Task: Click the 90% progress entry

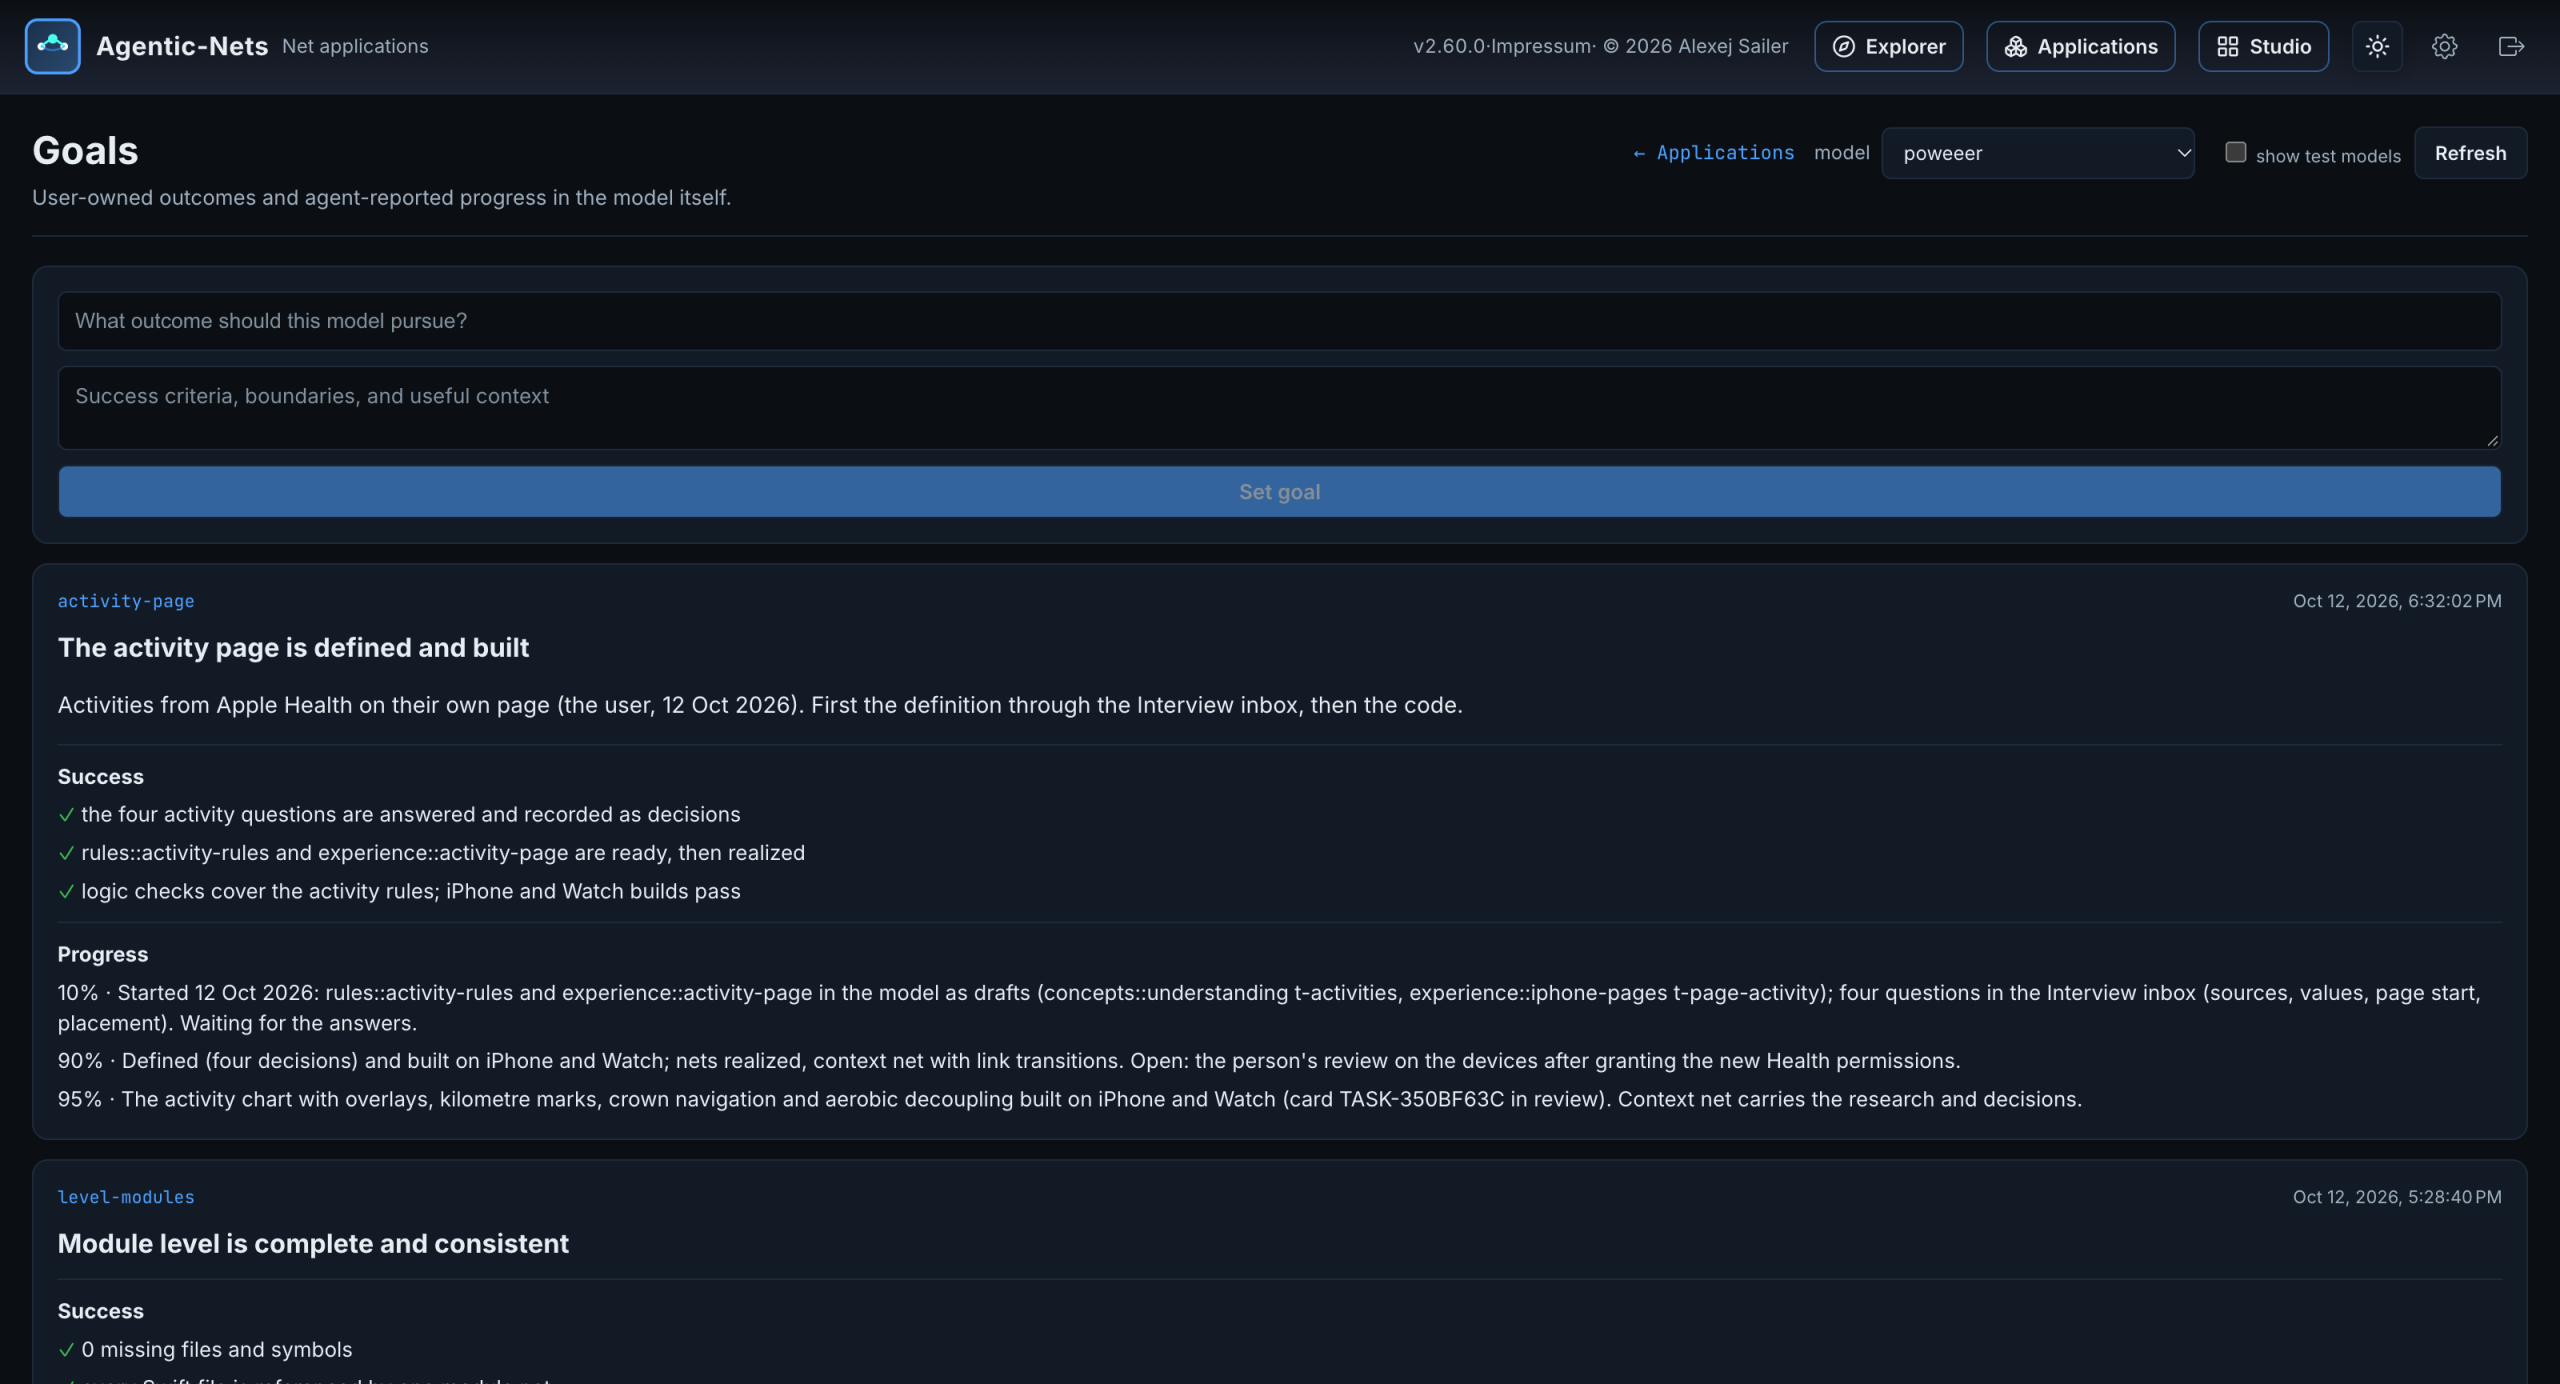Action: click(x=1008, y=1061)
